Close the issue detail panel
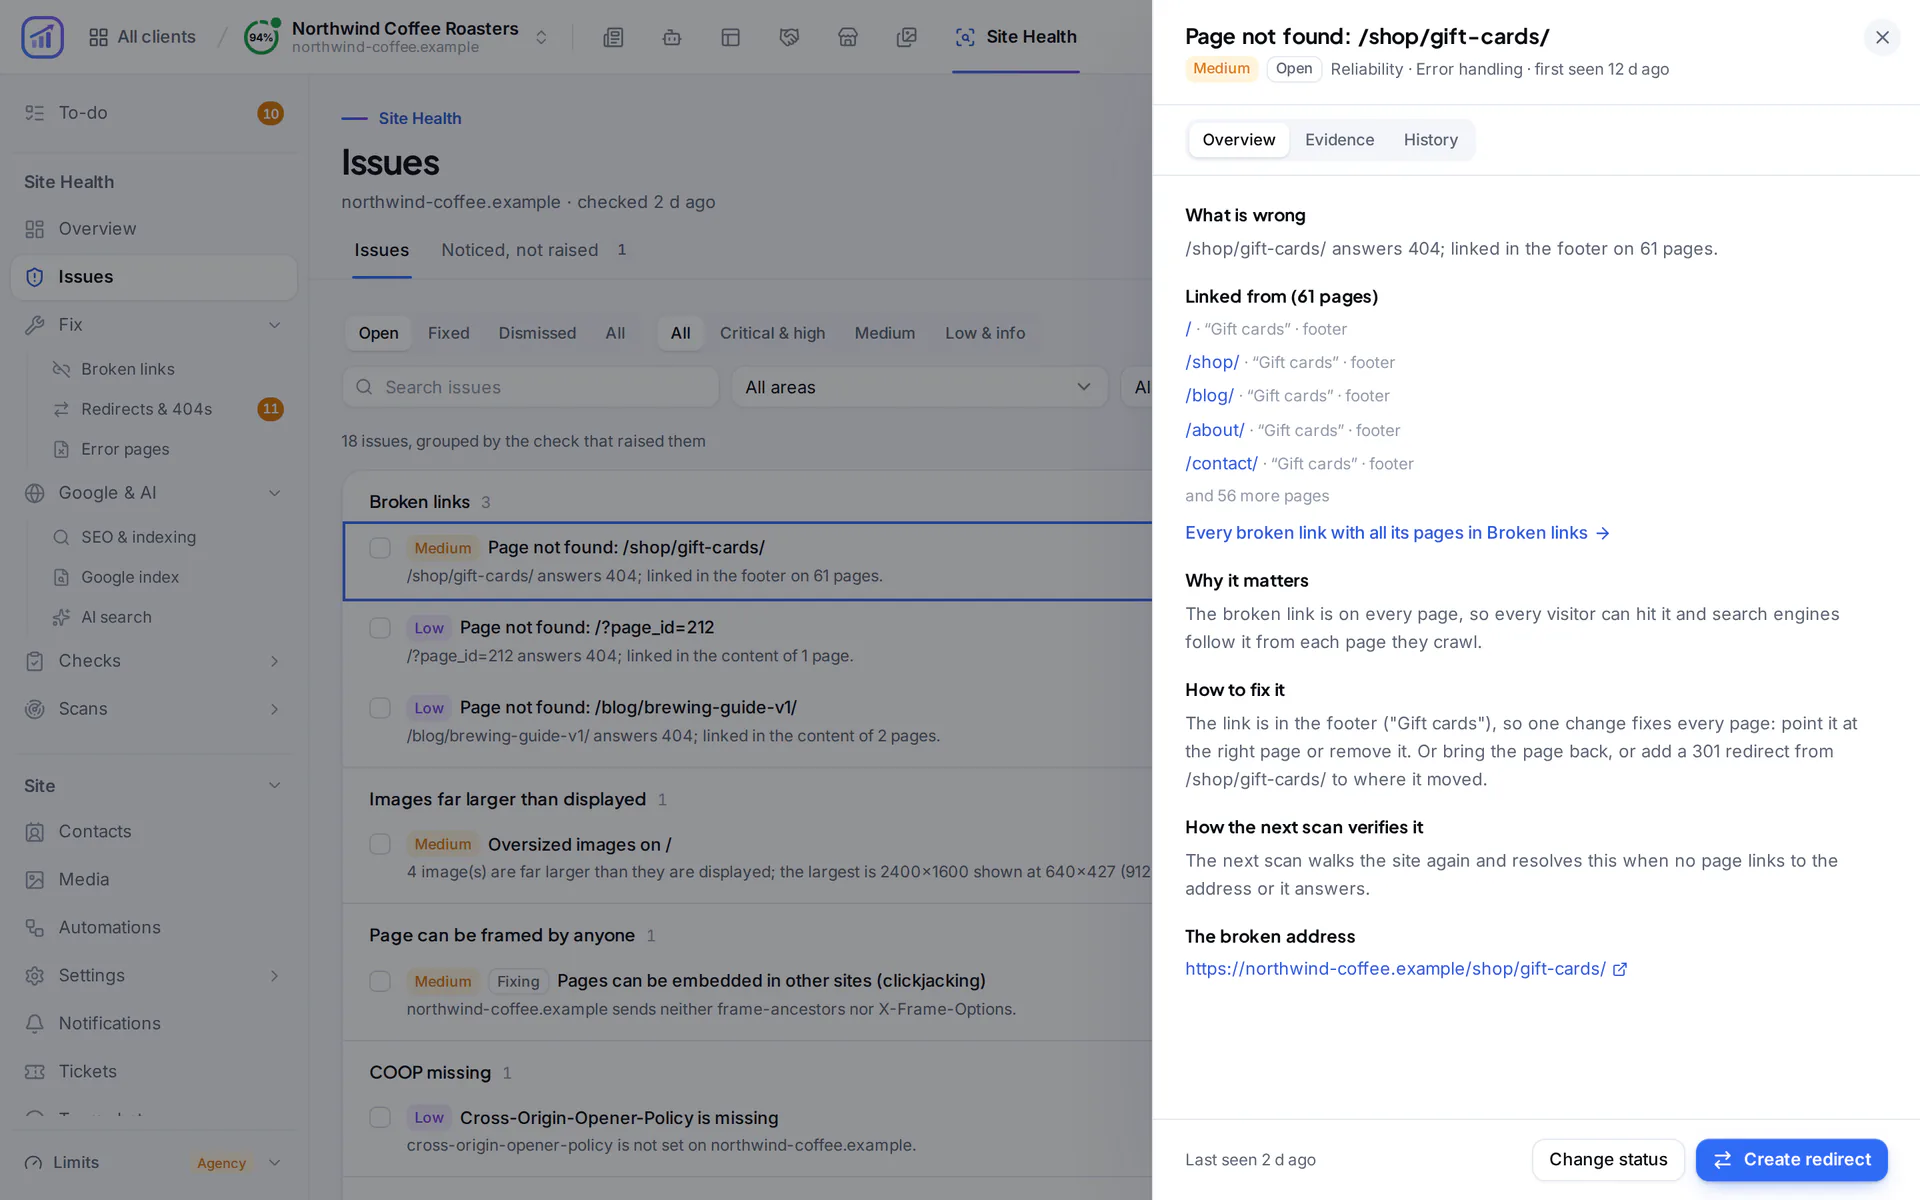 [1882, 37]
